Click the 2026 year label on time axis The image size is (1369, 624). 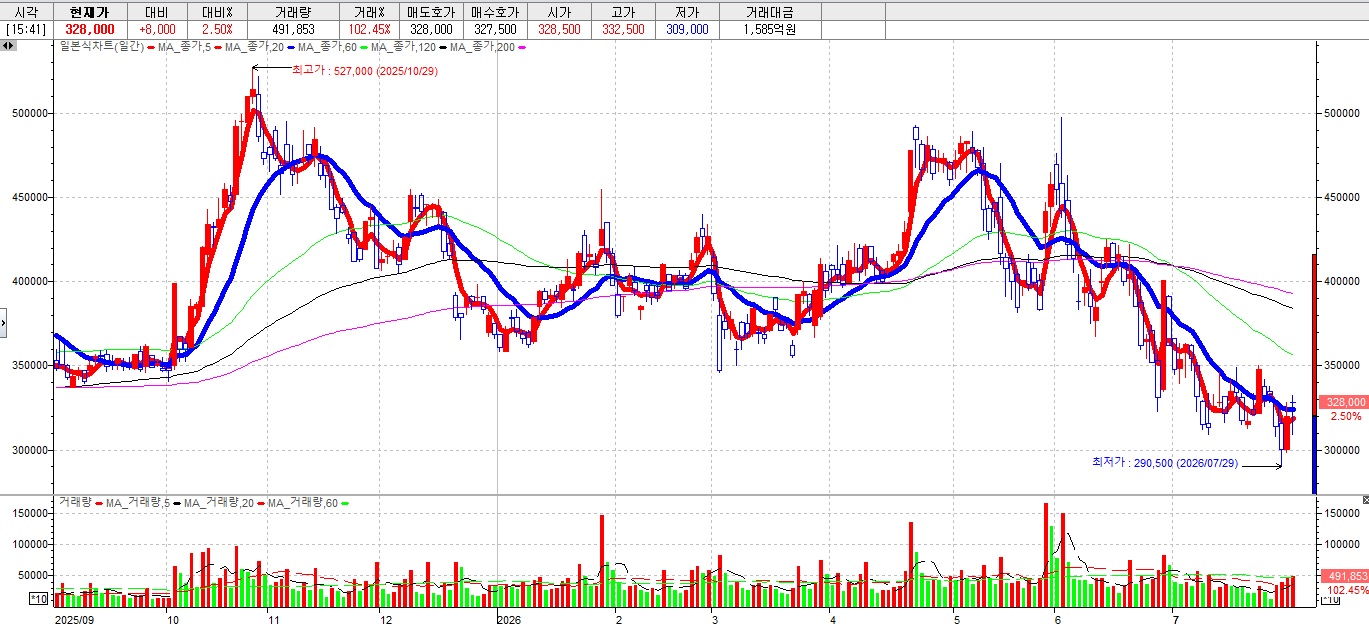[x=510, y=619]
